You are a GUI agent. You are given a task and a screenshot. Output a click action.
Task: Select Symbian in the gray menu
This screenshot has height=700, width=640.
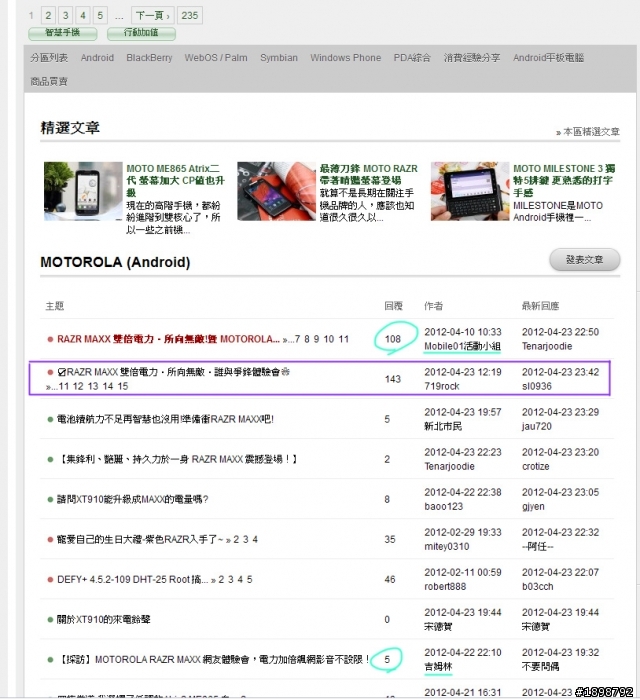(279, 58)
